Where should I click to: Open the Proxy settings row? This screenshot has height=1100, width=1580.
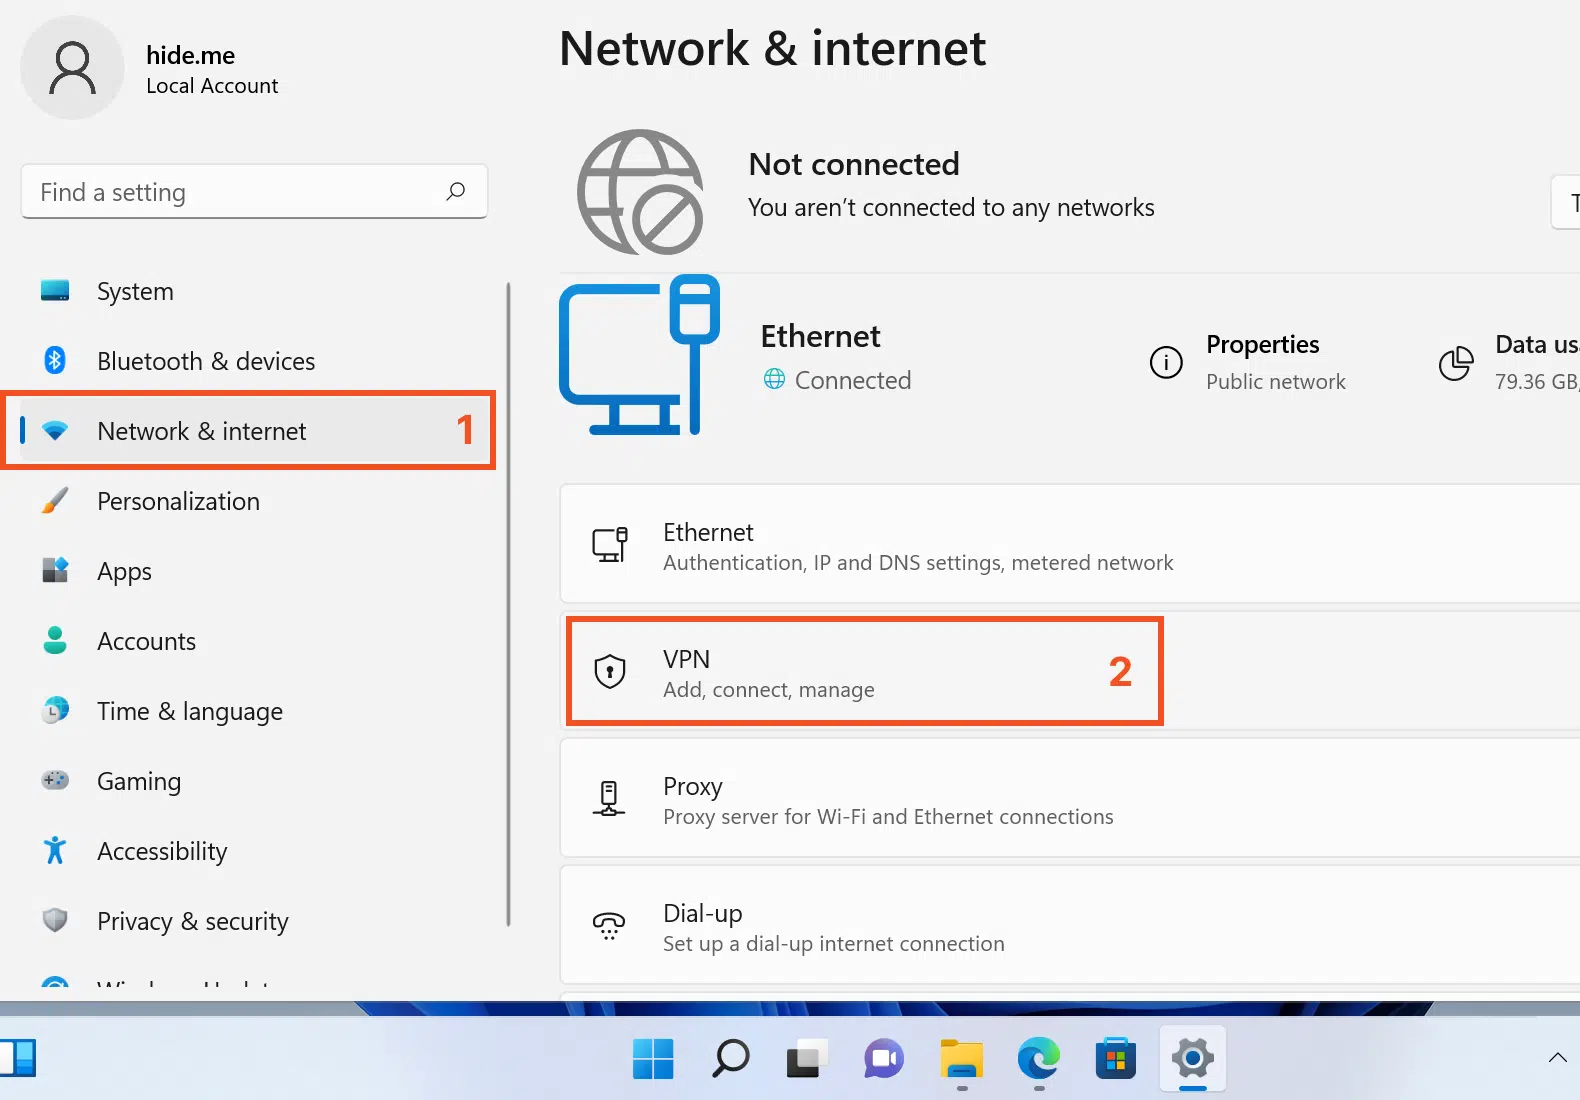click(1070, 798)
